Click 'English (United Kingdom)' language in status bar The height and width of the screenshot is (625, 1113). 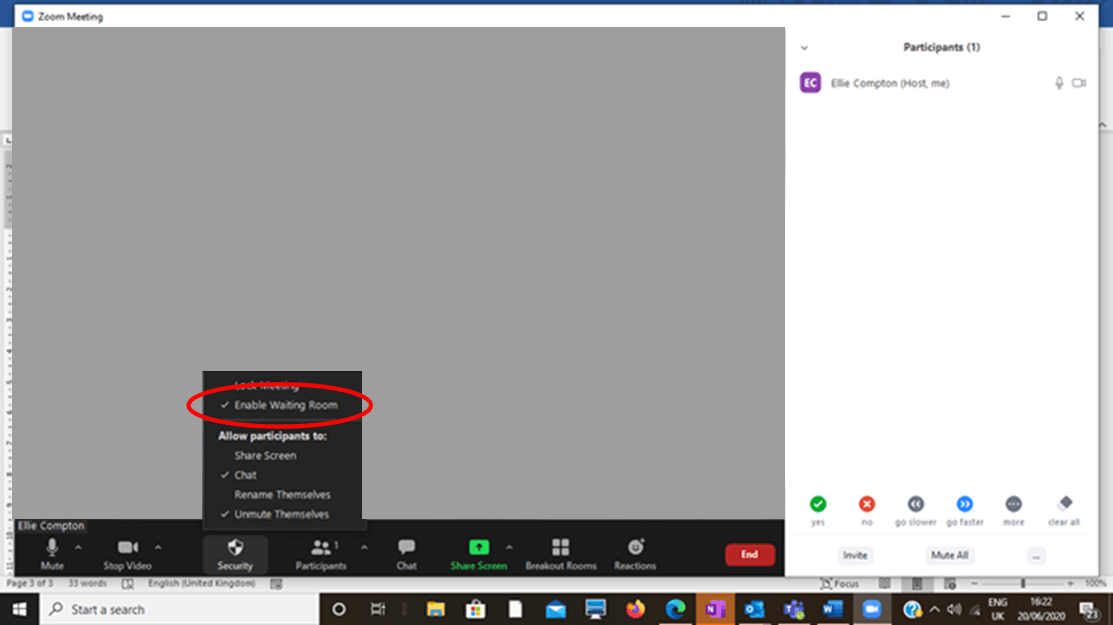click(202, 583)
